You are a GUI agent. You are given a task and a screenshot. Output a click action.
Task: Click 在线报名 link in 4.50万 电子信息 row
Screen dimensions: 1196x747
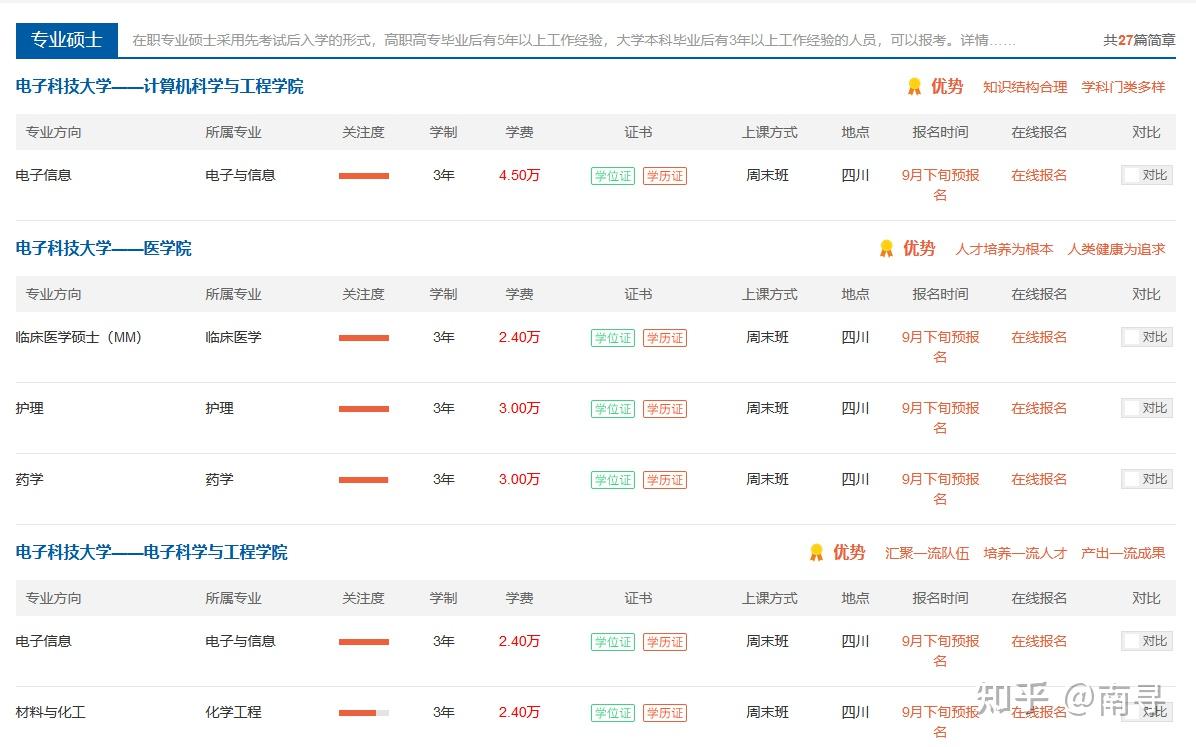pyautogui.click(x=1039, y=175)
